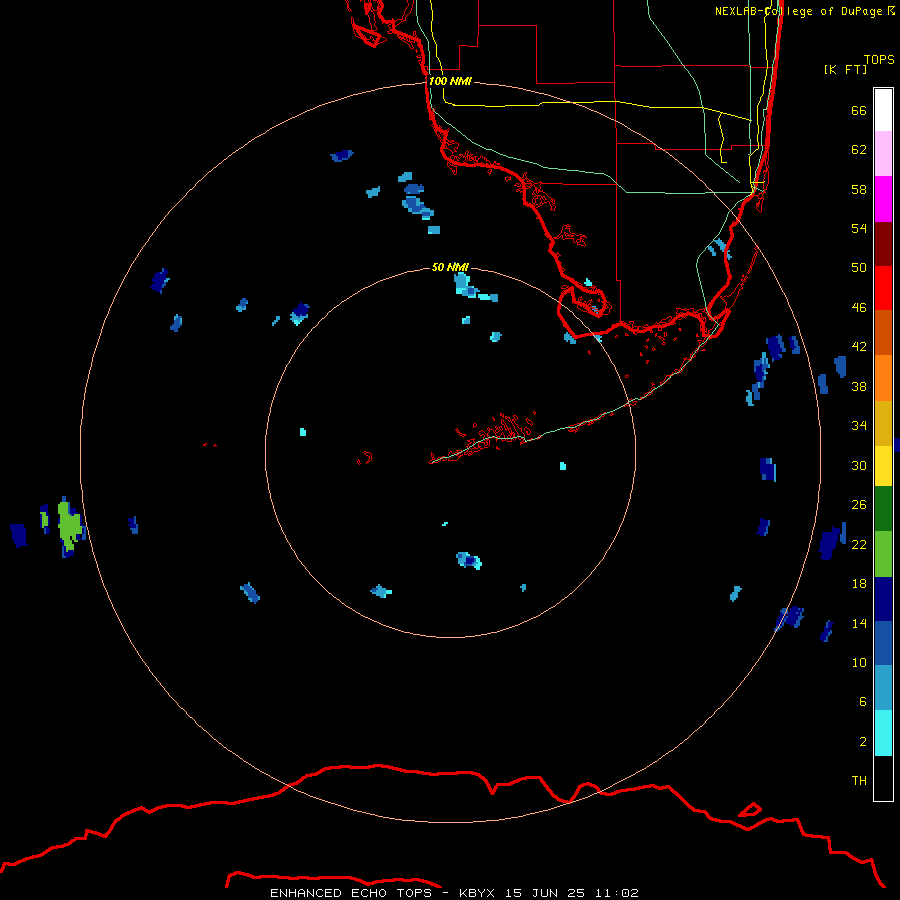Click the navy swatch between 18 and 14
The image size is (900, 900).
883,599
